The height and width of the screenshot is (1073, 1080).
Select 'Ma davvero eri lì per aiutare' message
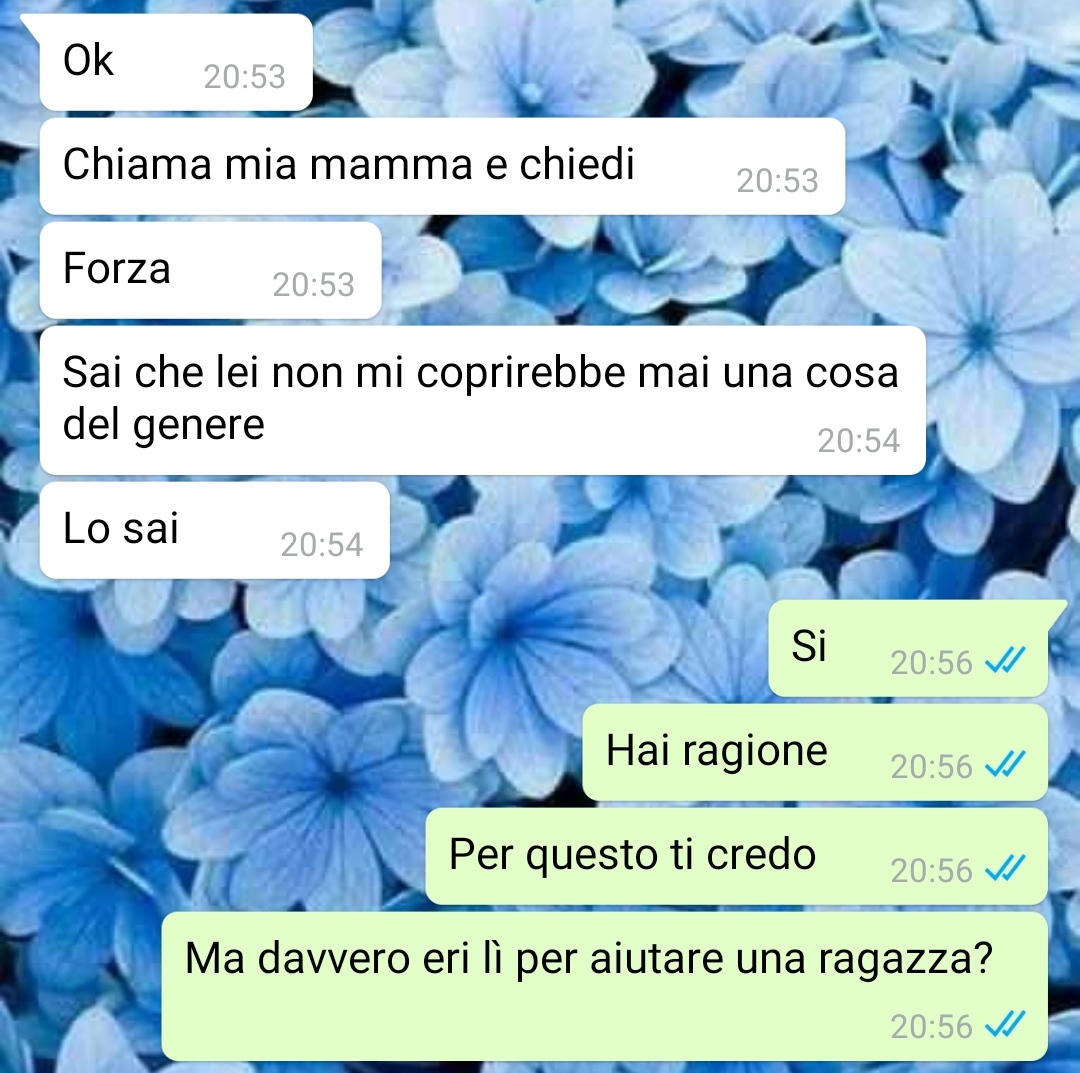605,987
